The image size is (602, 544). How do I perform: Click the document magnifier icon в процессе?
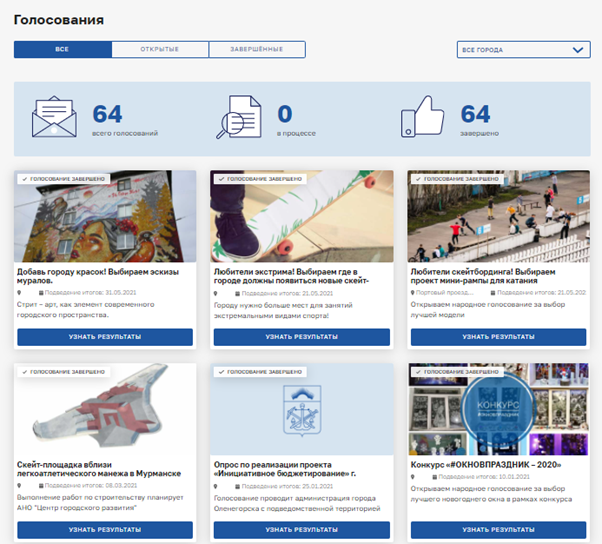click(239, 117)
